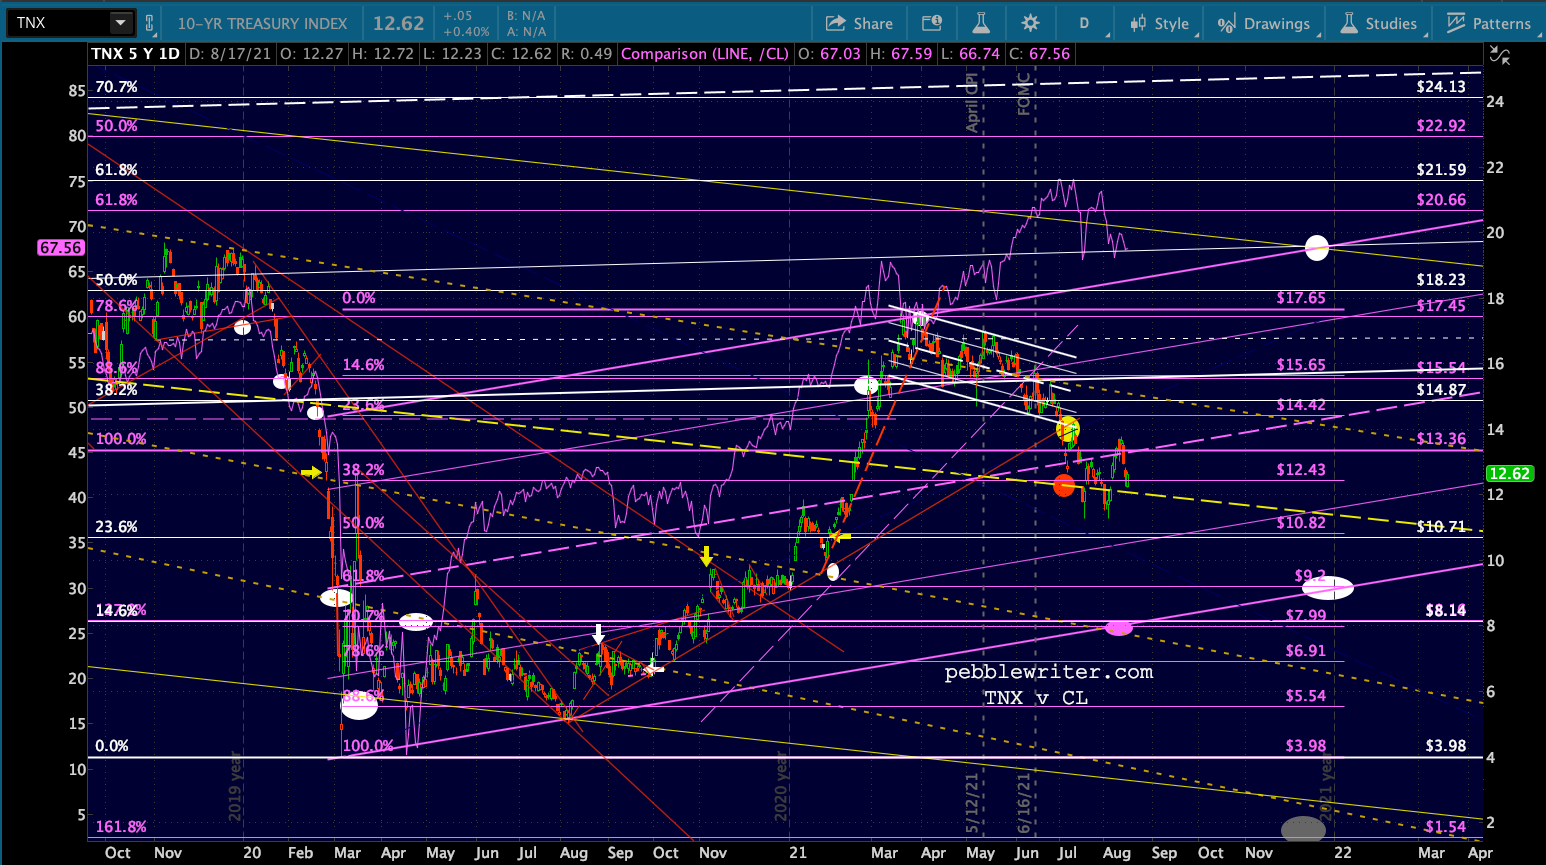Click the $18.23 Fibonacci level label
The height and width of the screenshot is (865, 1546).
coord(1441,280)
